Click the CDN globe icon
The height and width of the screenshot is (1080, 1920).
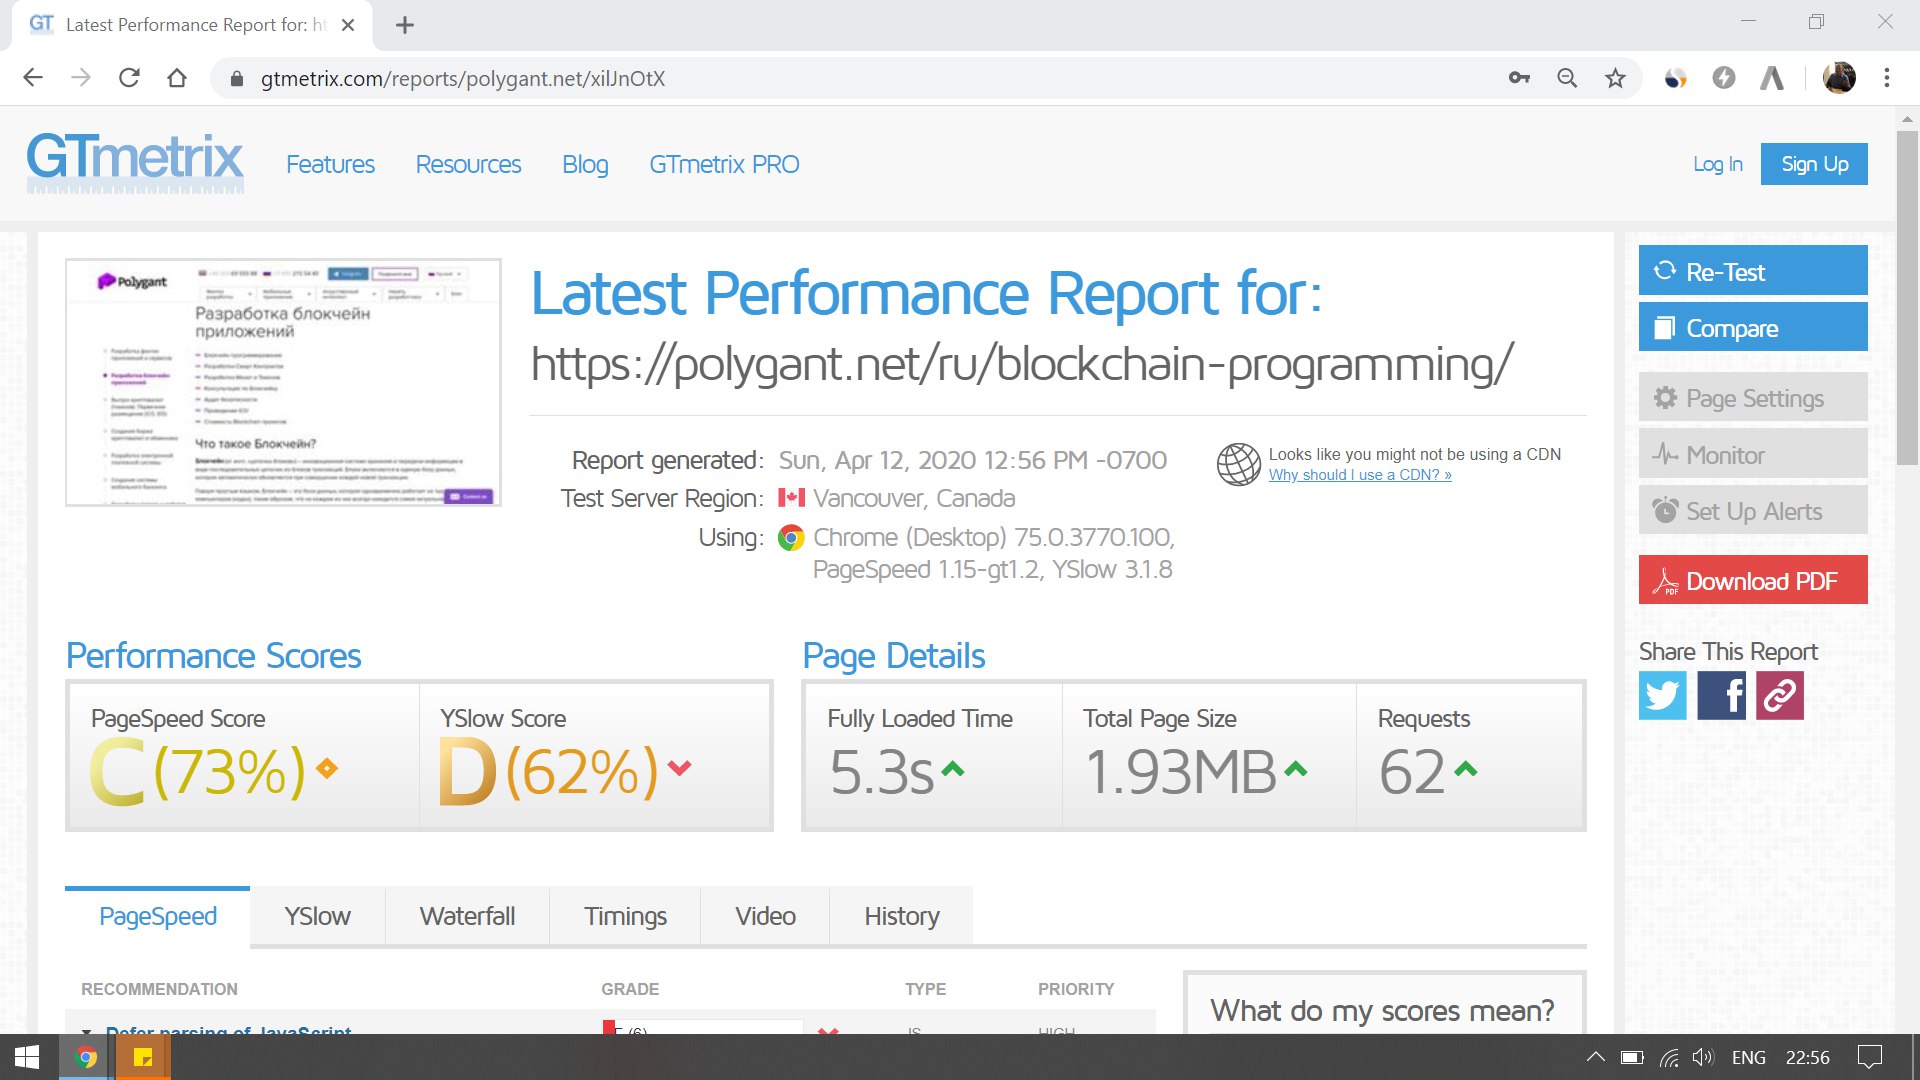[x=1238, y=464]
